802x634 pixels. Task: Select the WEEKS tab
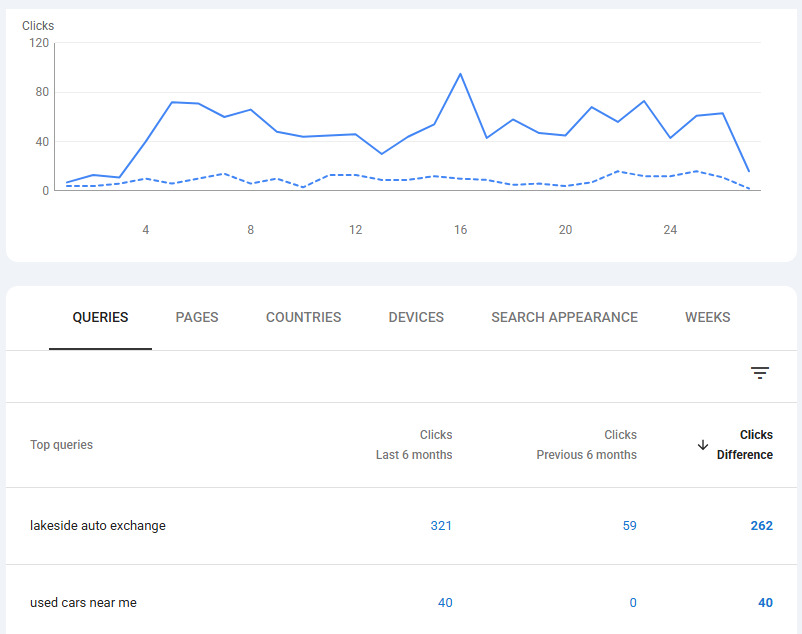[x=707, y=318]
